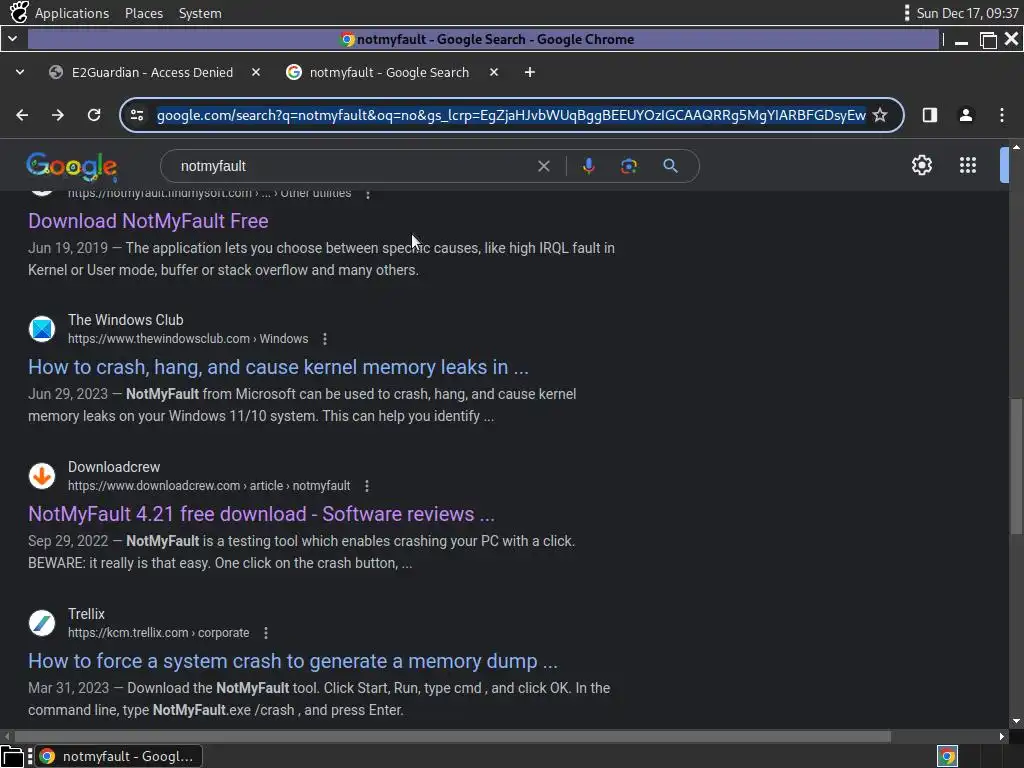Click scroll-down arrow on vertical scrollbar
Image resolution: width=1024 pixels, height=768 pixels.
pyautogui.click(x=1016, y=722)
